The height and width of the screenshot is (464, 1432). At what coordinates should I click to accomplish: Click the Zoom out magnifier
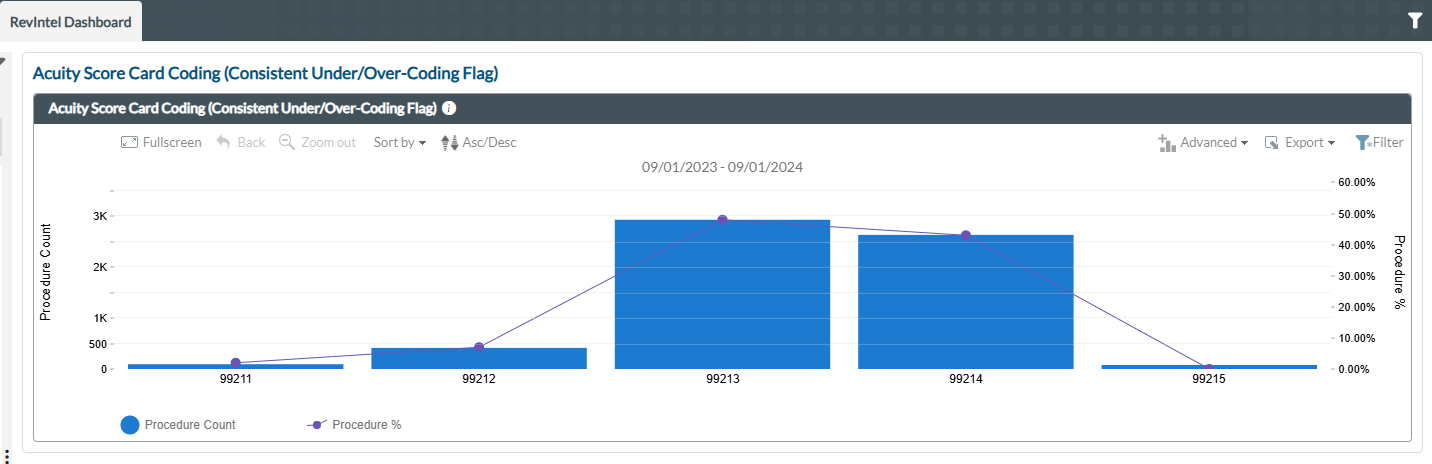click(317, 143)
